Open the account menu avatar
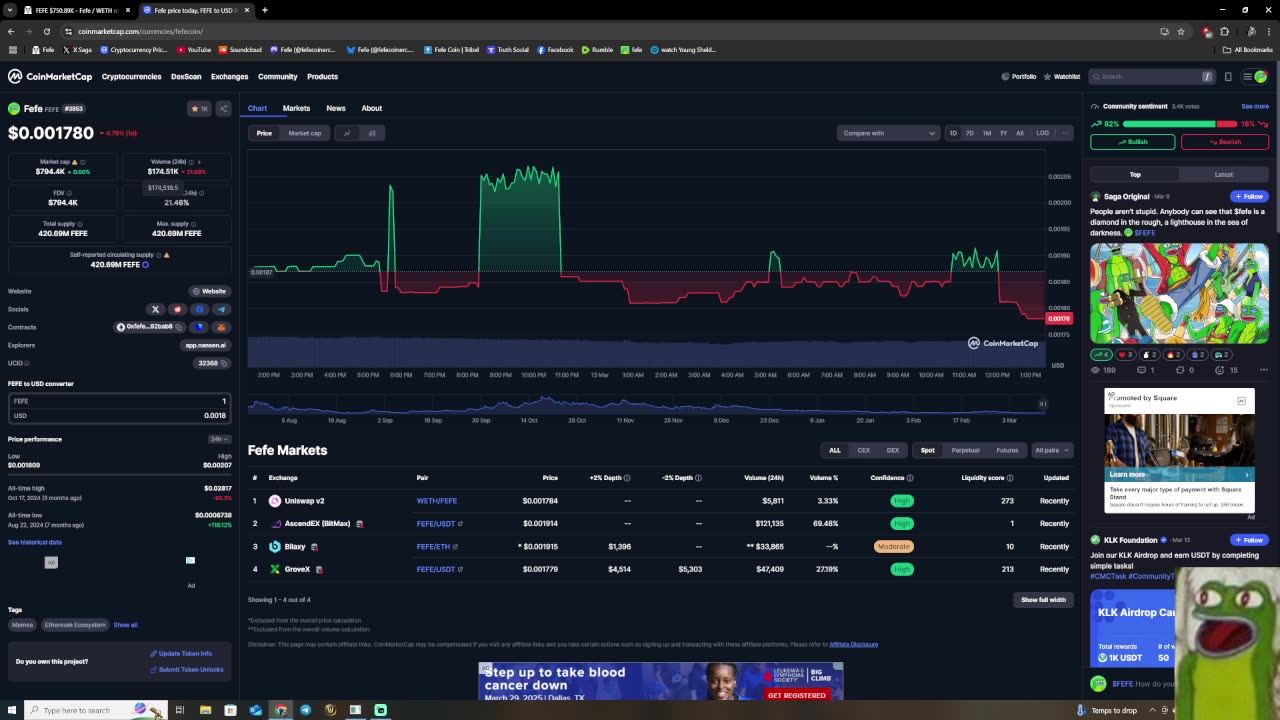This screenshot has width=1280, height=720. point(1261,76)
